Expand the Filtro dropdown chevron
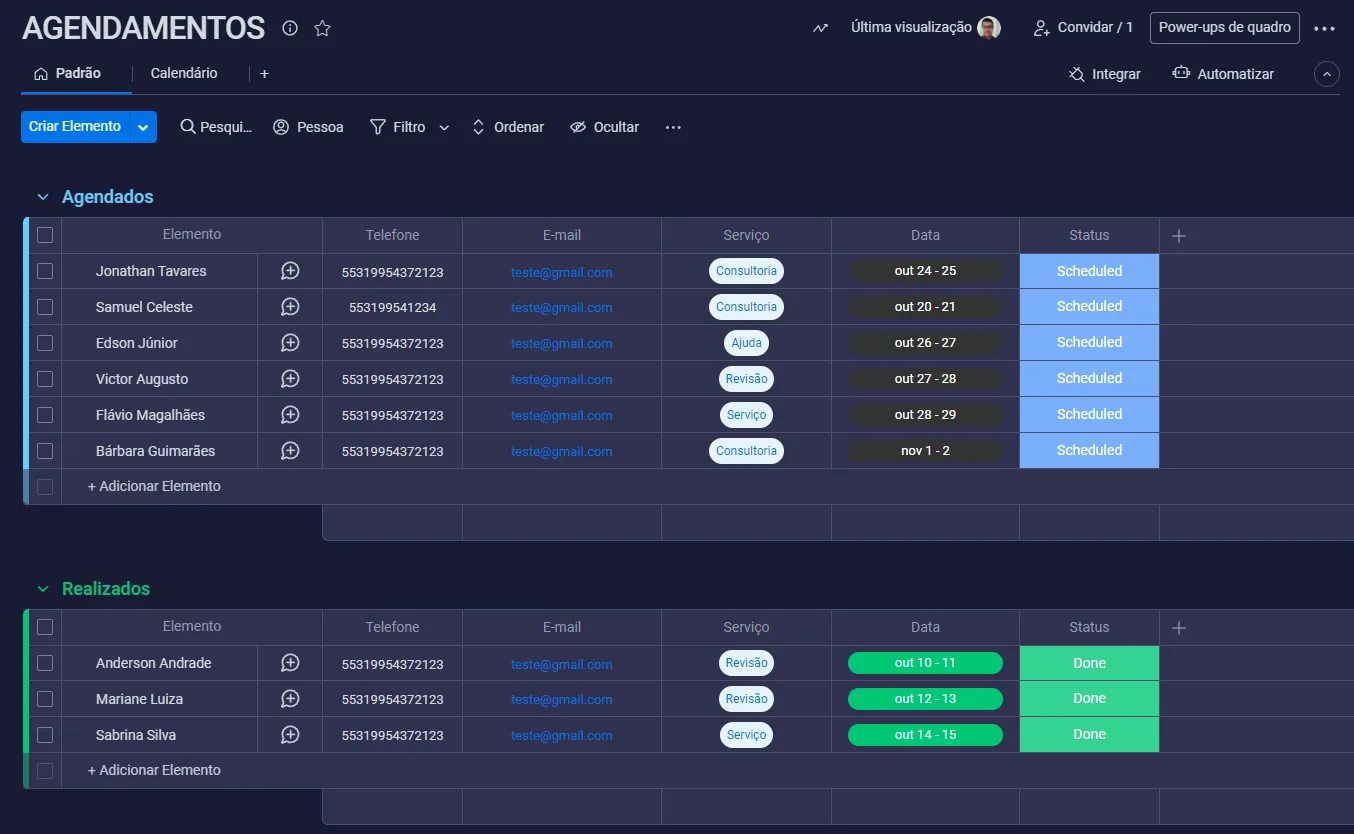Image resolution: width=1354 pixels, height=834 pixels. pyautogui.click(x=444, y=128)
